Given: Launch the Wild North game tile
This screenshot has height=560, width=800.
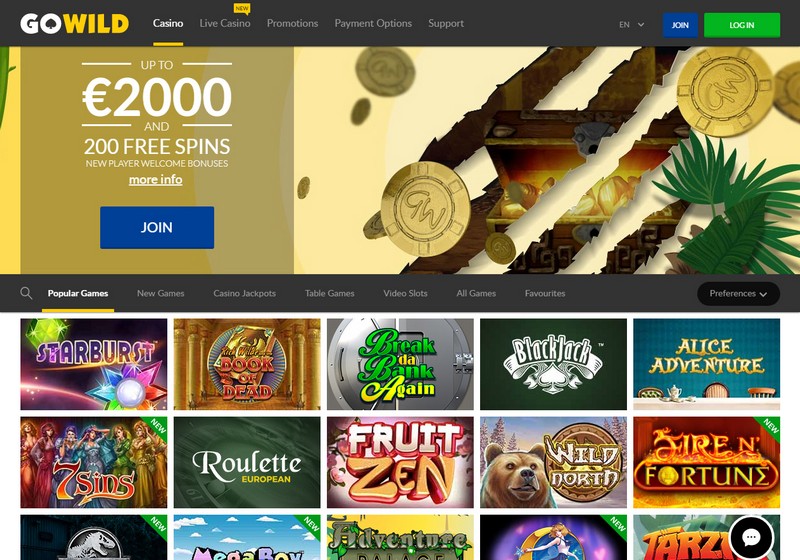Looking at the screenshot, I should 553,462.
